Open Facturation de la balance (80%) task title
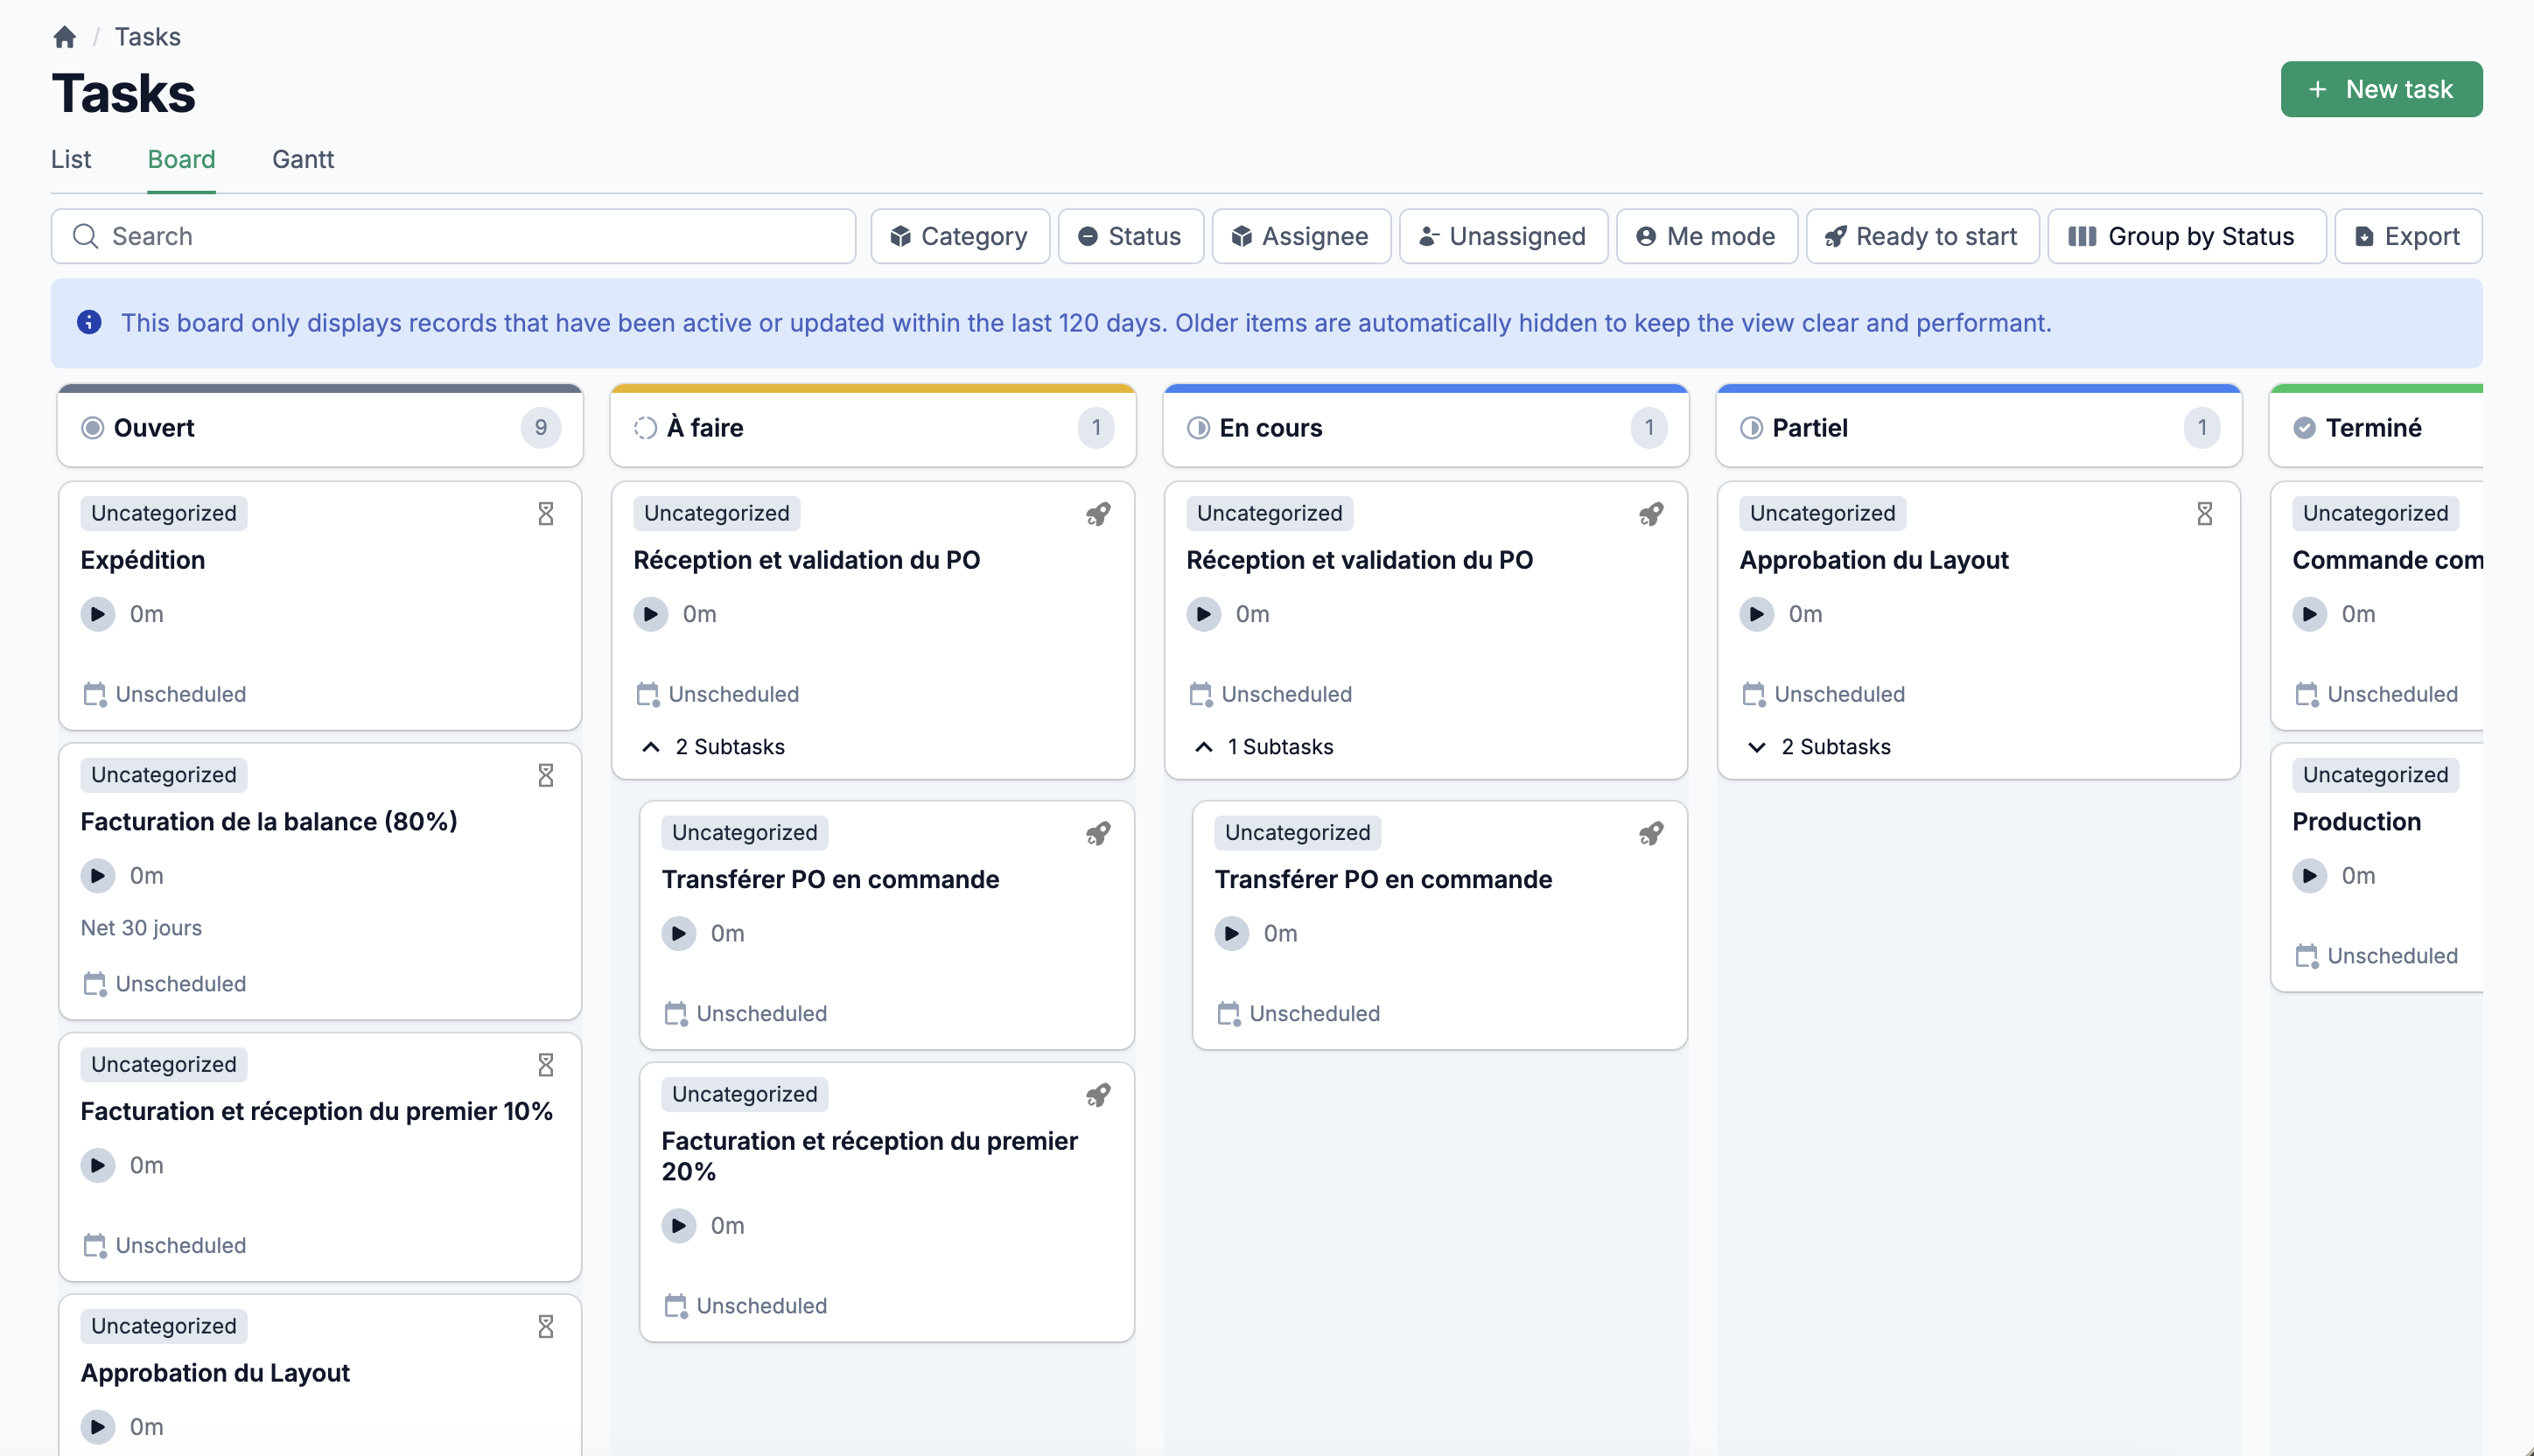2534x1456 pixels. coord(269,822)
